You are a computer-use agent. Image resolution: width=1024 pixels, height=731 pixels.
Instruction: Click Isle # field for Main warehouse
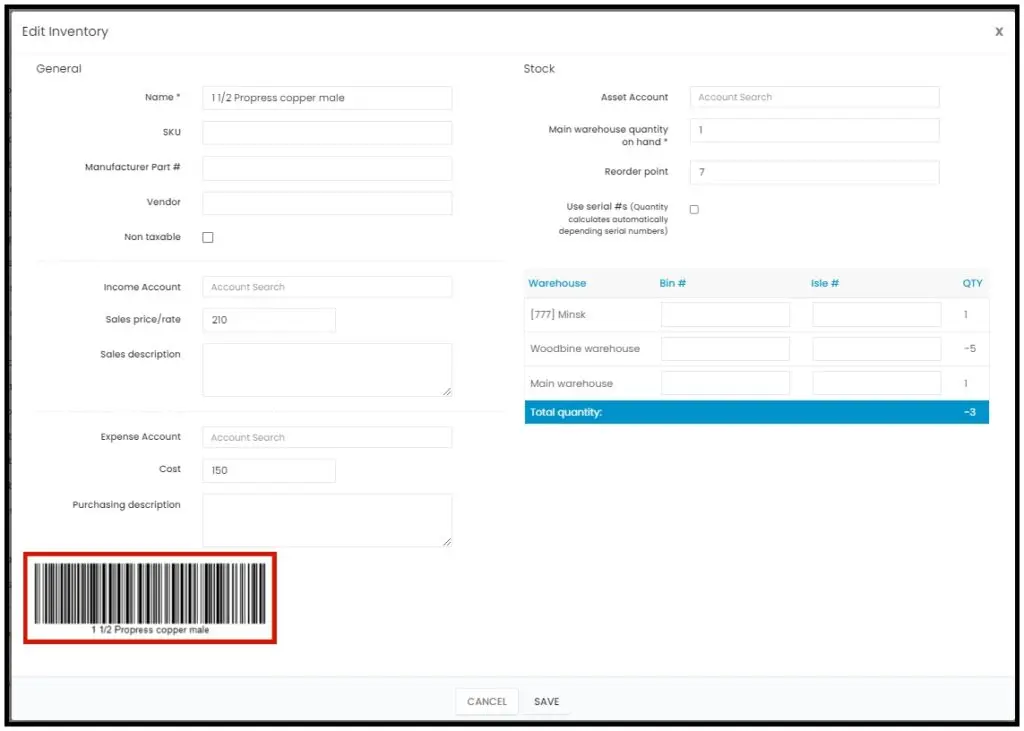(x=876, y=383)
